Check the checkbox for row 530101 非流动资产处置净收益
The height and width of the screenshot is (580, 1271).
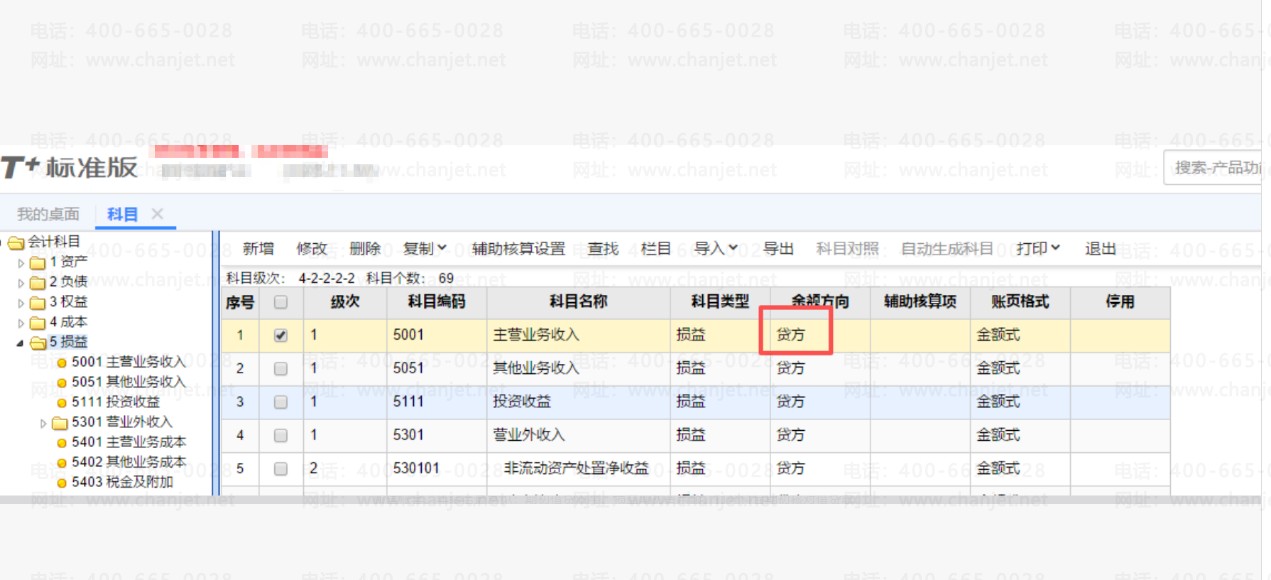[281, 468]
